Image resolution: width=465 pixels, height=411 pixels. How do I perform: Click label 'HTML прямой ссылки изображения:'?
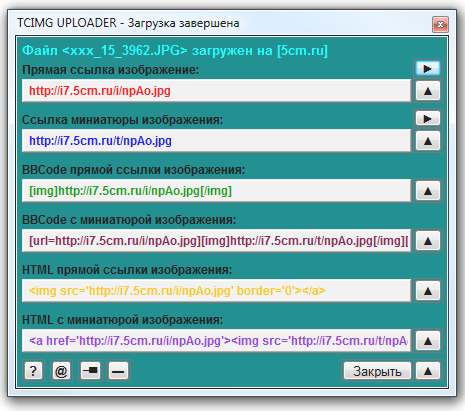tap(127, 270)
